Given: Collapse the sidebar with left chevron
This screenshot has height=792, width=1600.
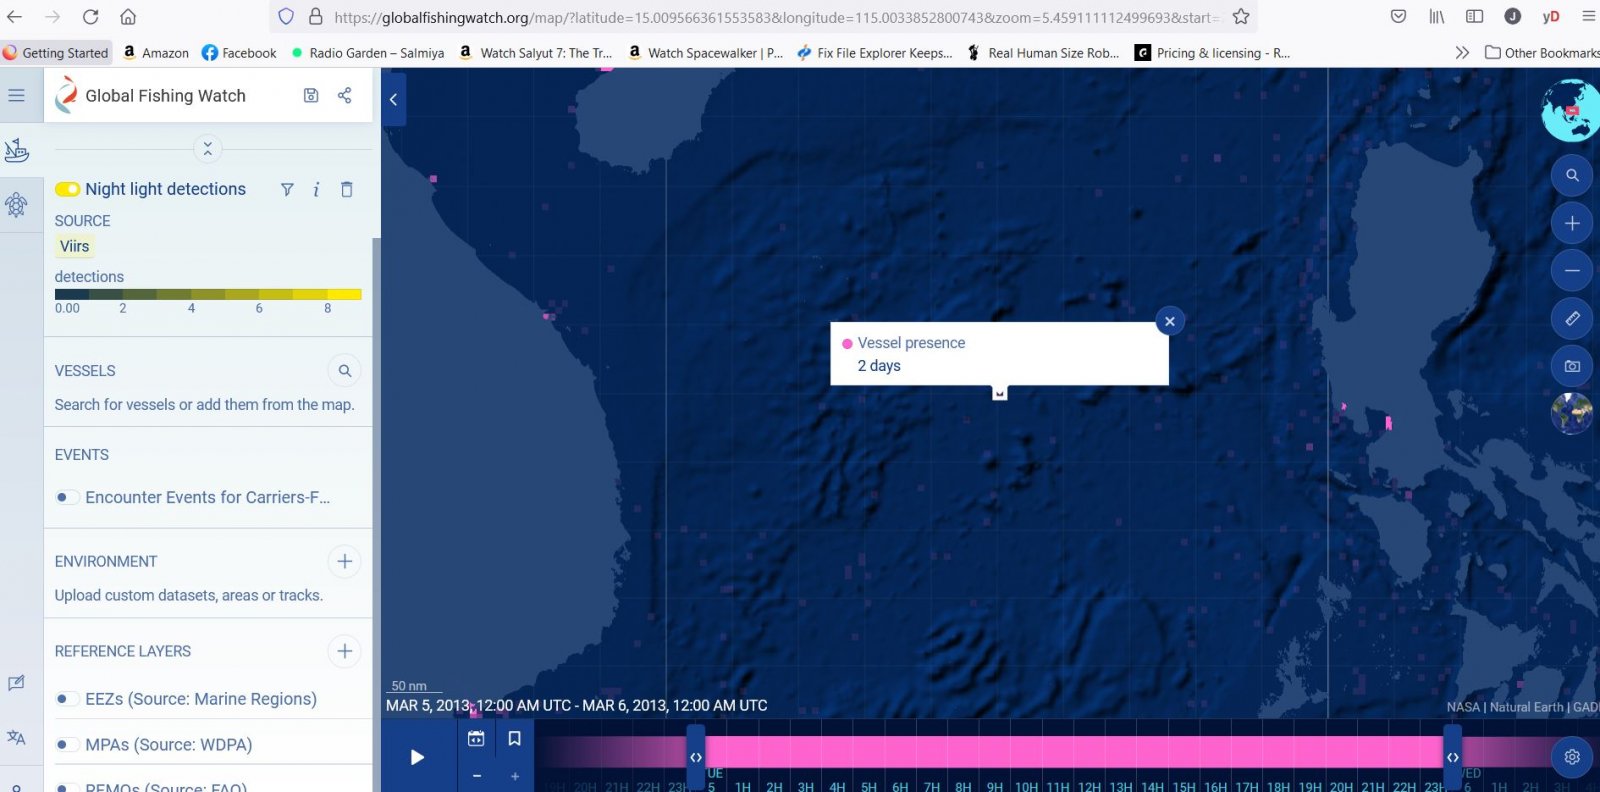Looking at the screenshot, I should click(x=393, y=99).
